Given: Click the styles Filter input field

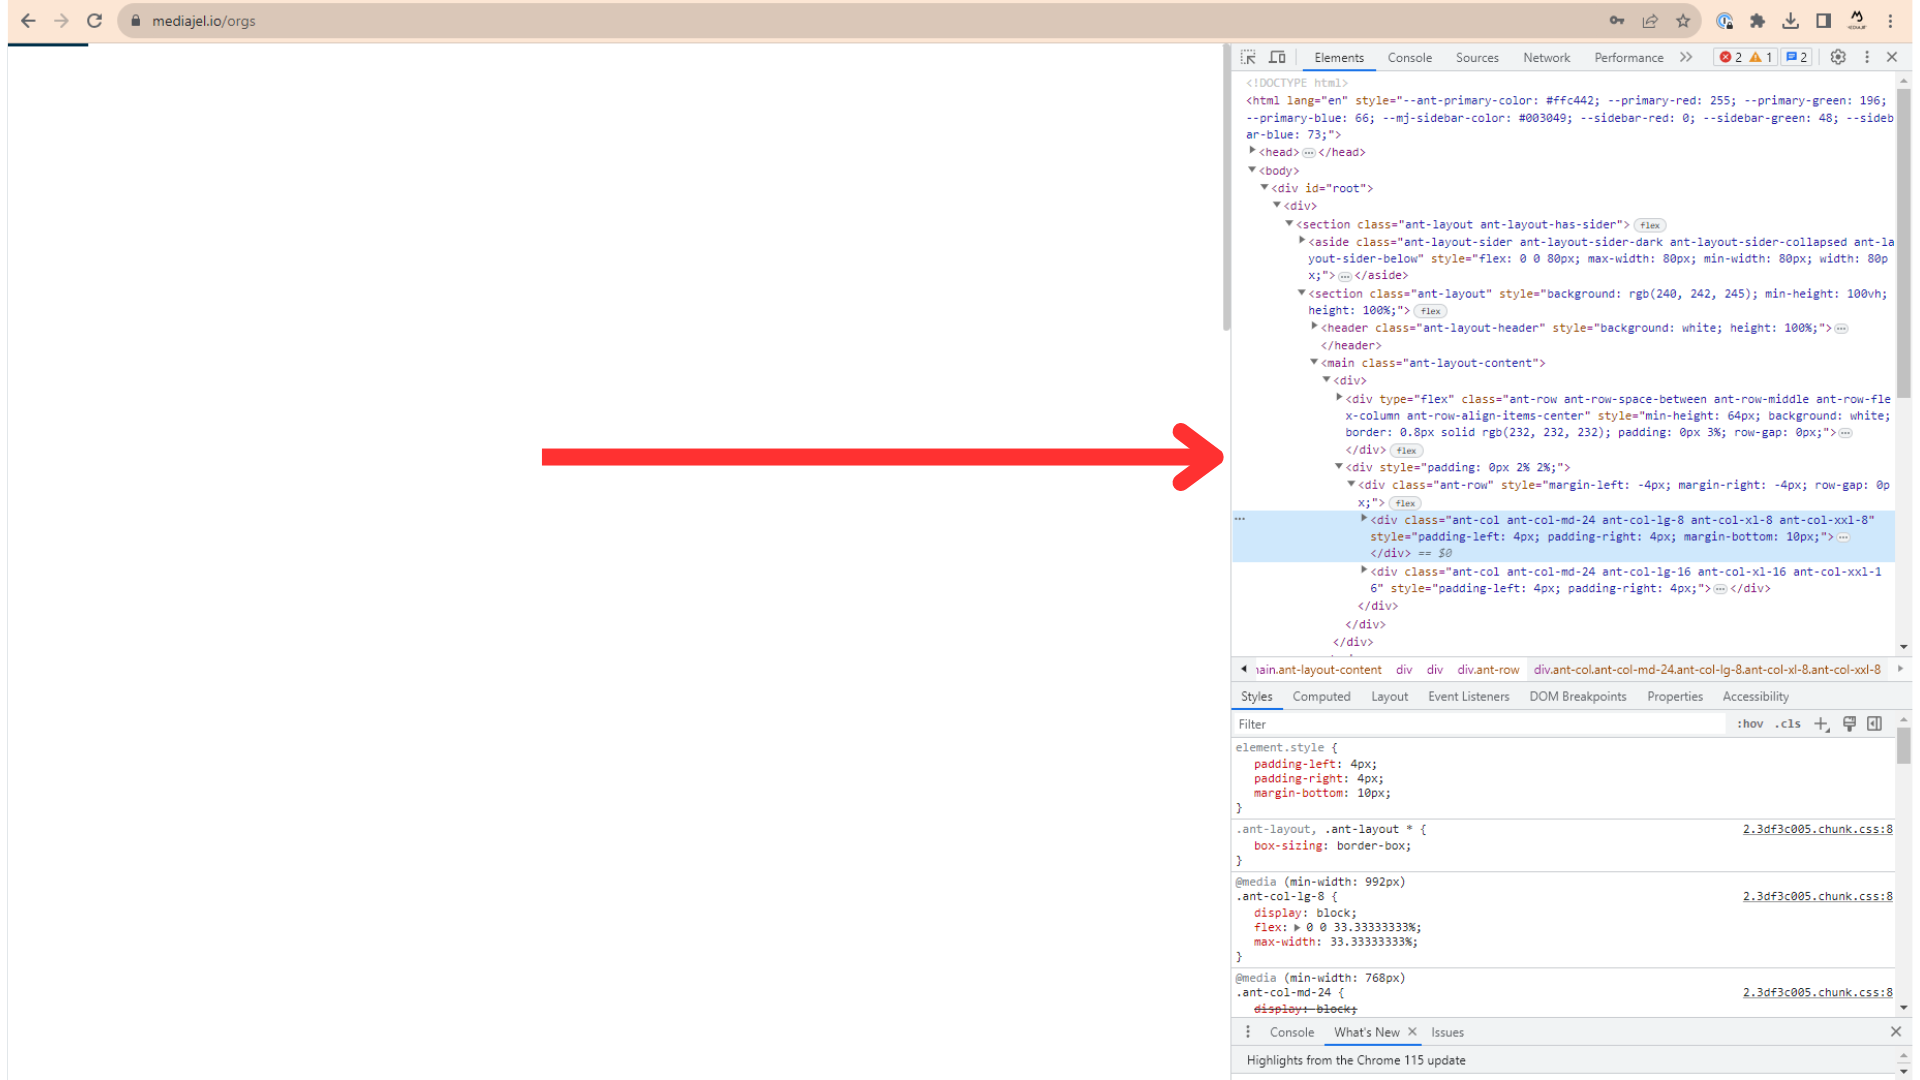Looking at the screenshot, I should (1400, 723).
